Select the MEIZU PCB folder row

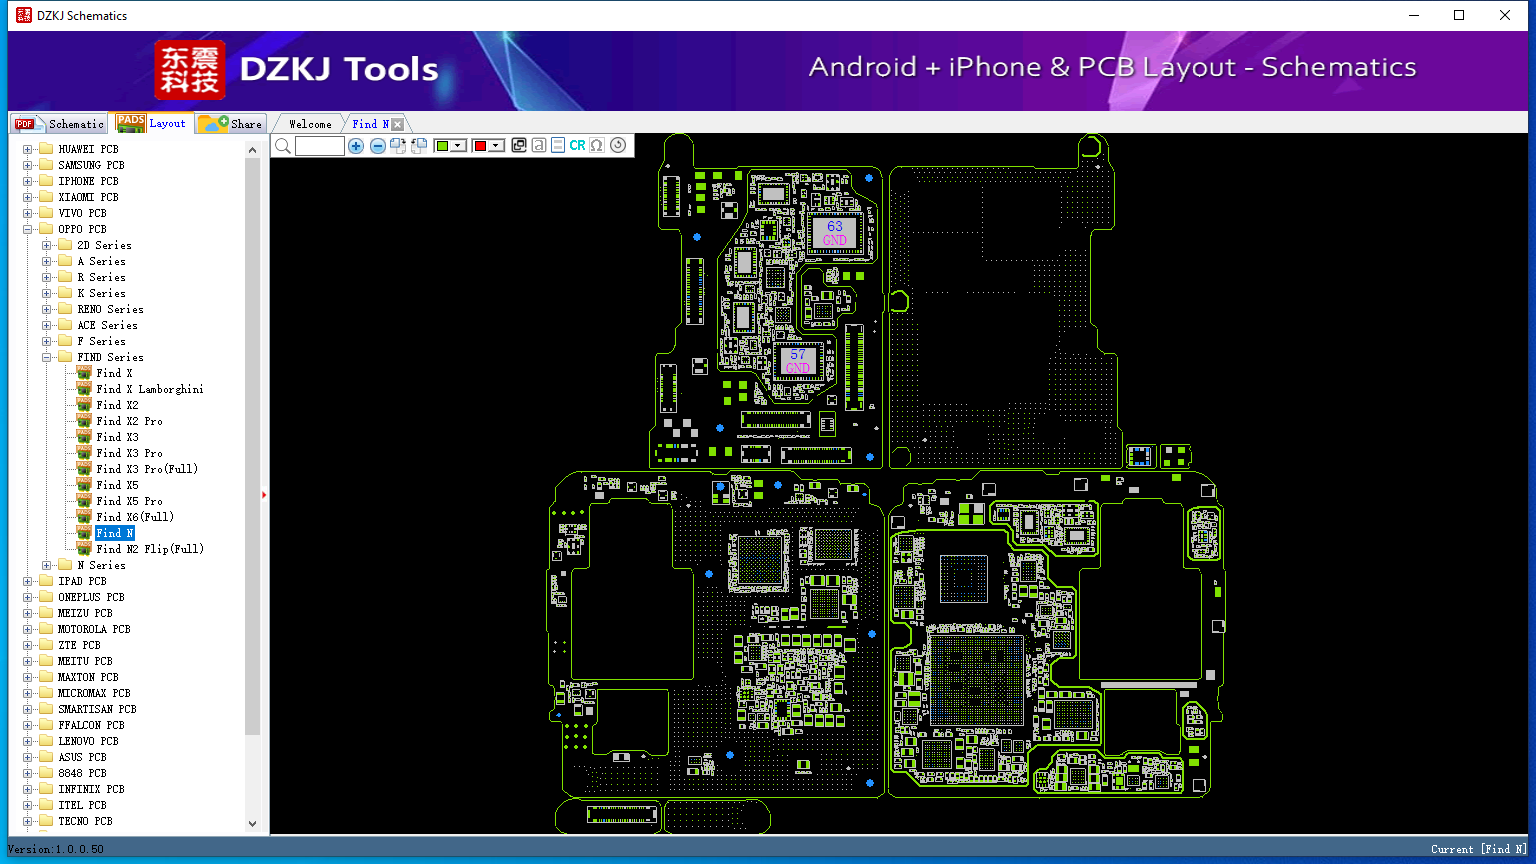pos(85,613)
